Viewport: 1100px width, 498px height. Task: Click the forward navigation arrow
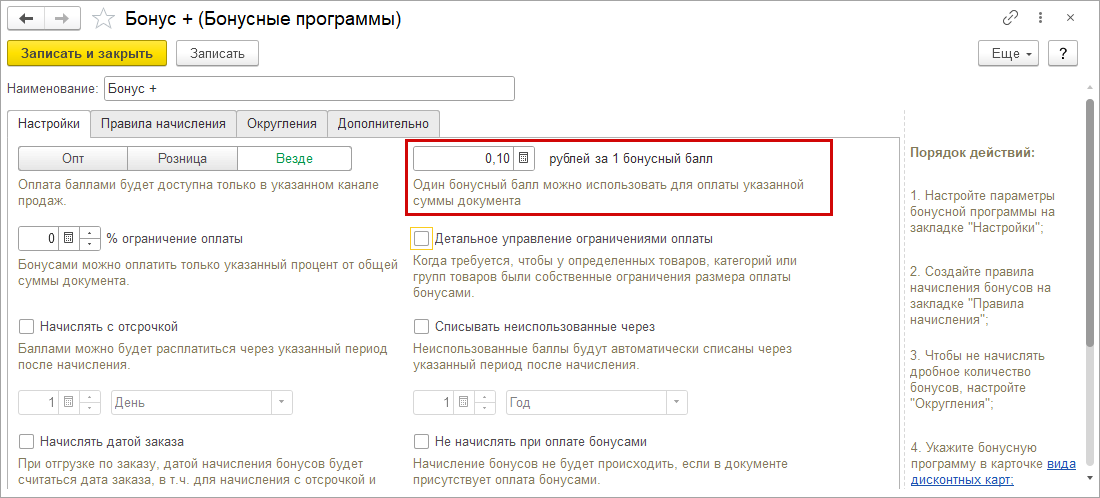(x=62, y=19)
